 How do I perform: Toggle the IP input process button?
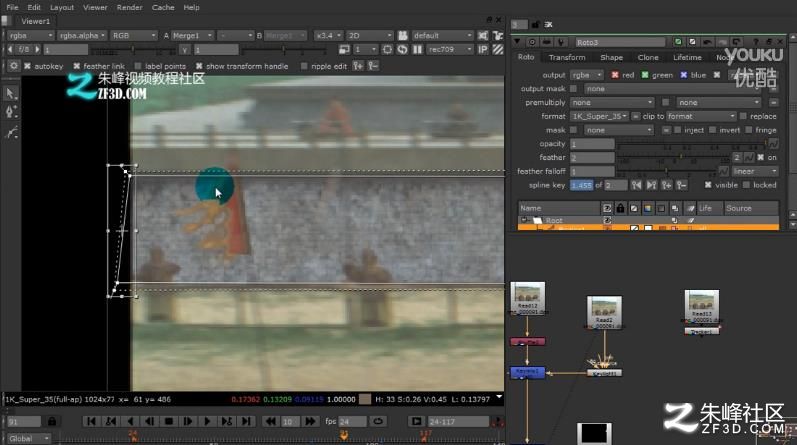pos(483,49)
